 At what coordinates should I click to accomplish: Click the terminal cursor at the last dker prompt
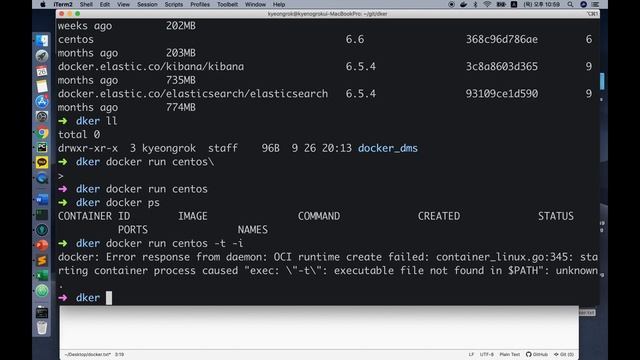click(x=109, y=298)
